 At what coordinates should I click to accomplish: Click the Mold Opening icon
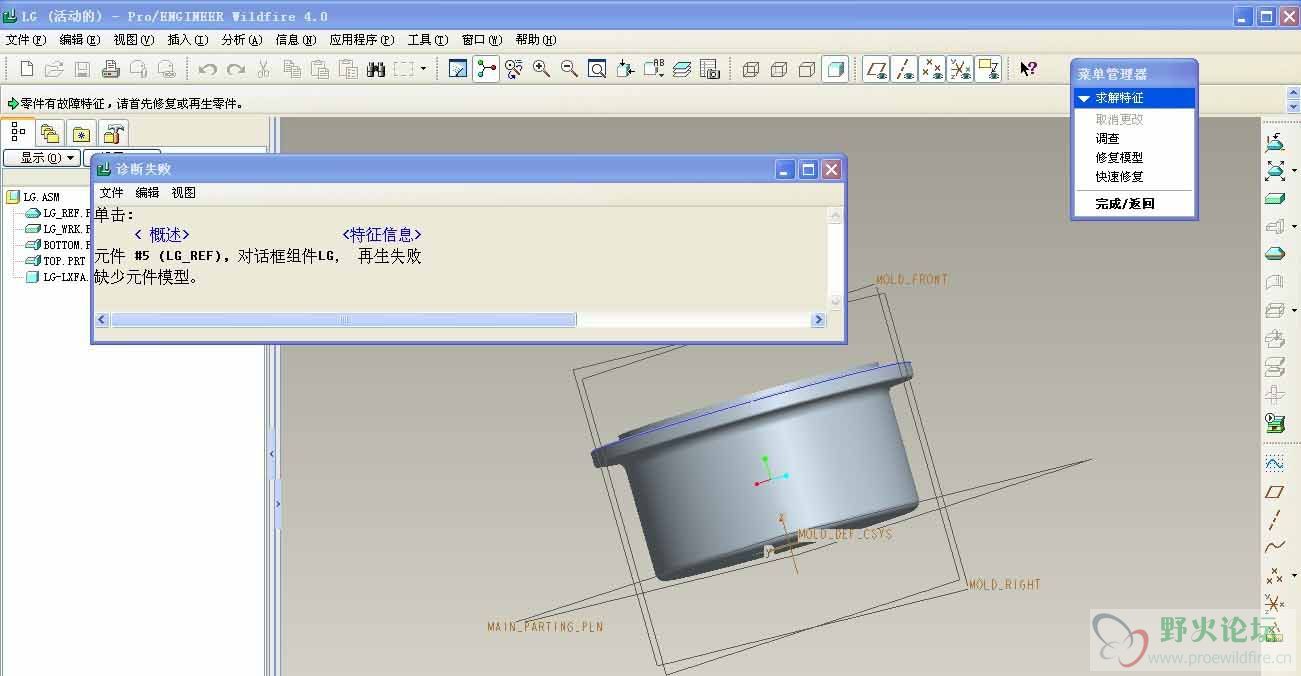point(1274,366)
